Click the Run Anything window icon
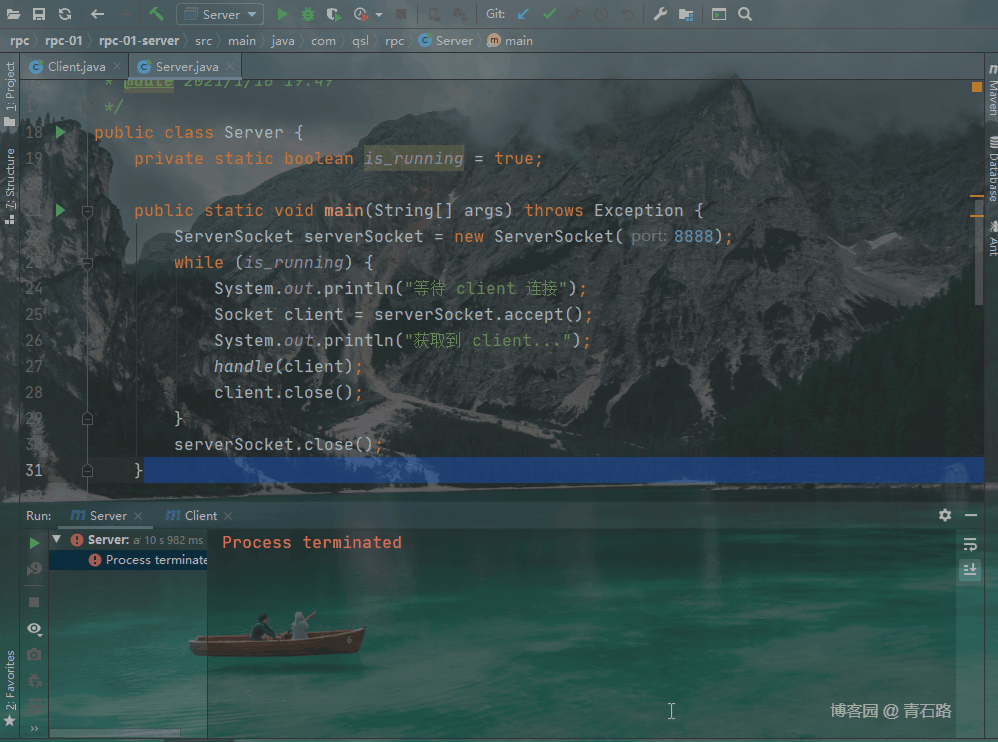This screenshot has height=742, width=998. click(x=719, y=14)
